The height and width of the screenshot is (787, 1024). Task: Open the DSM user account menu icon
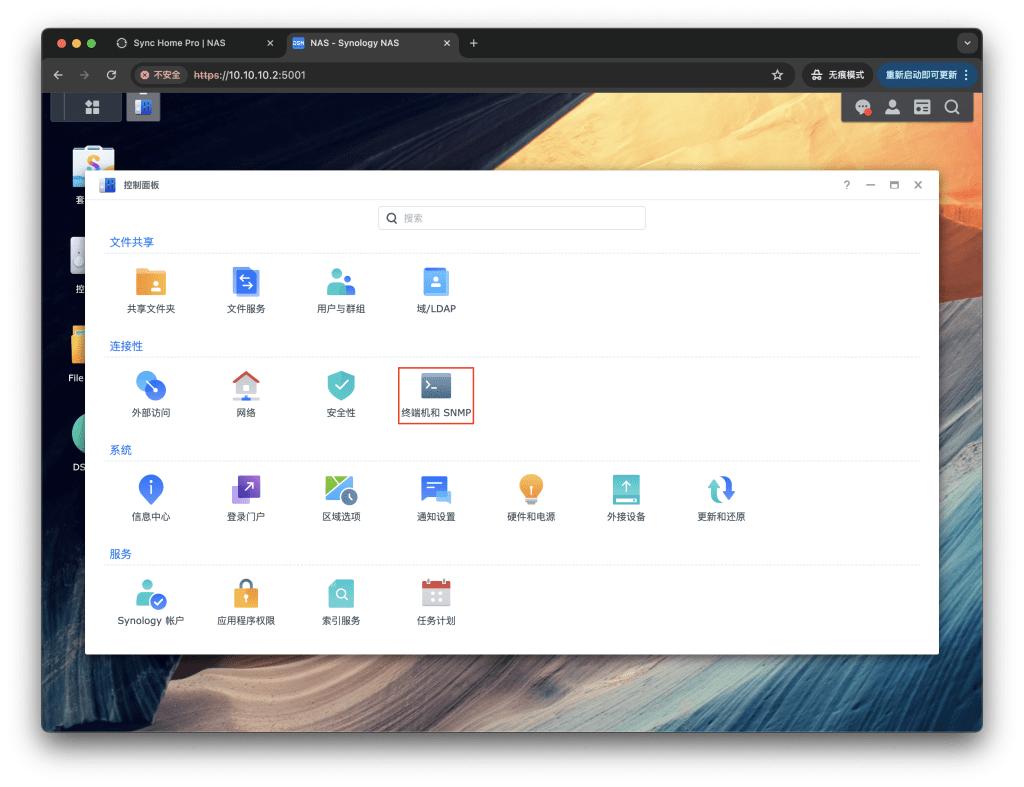(892, 107)
